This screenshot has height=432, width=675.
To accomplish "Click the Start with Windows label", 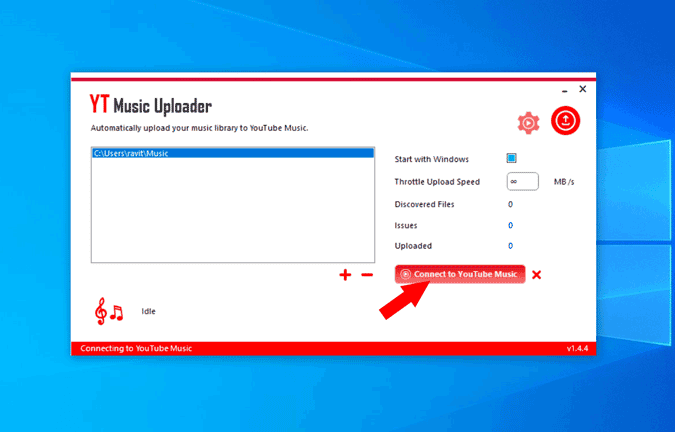I will click(431, 159).
